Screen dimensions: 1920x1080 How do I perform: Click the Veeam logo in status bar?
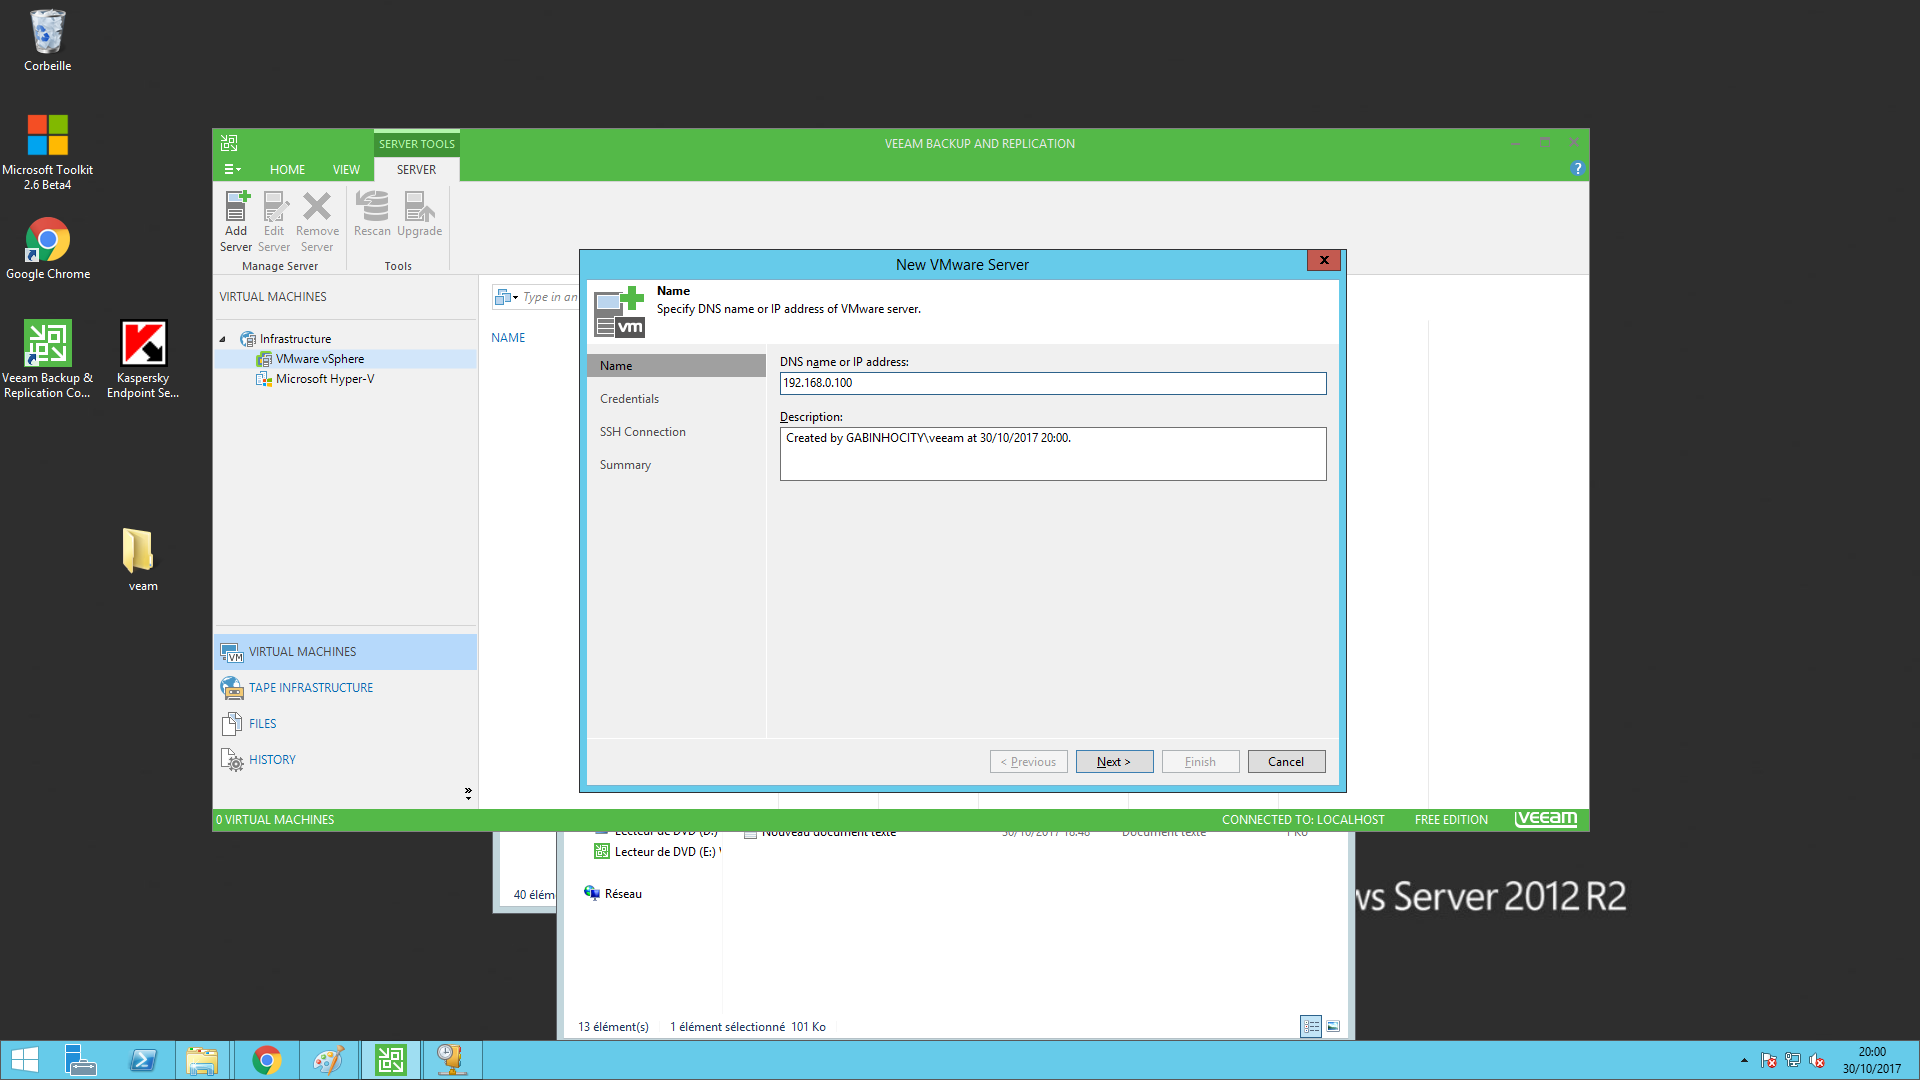[1546, 819]
